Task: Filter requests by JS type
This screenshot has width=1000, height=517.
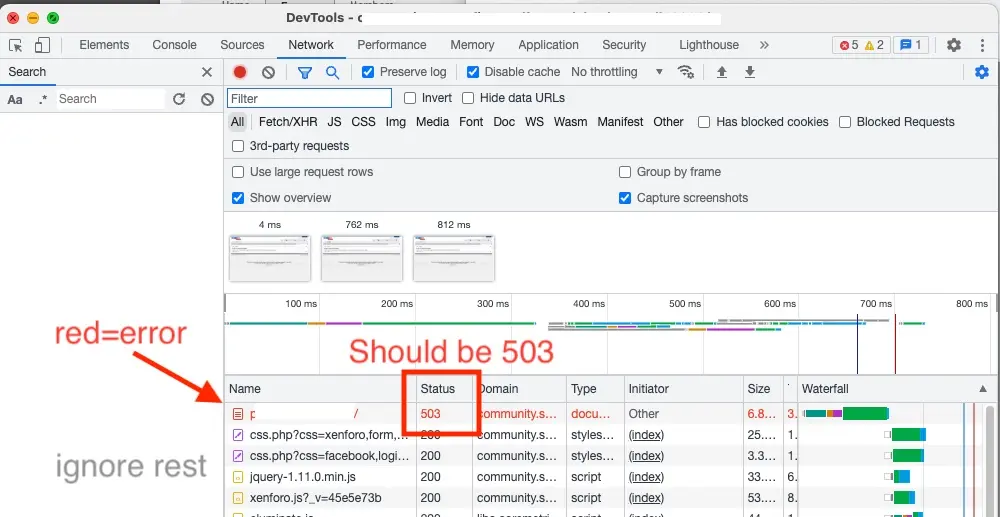Action: pyautogui.click(x=335, y=122)
